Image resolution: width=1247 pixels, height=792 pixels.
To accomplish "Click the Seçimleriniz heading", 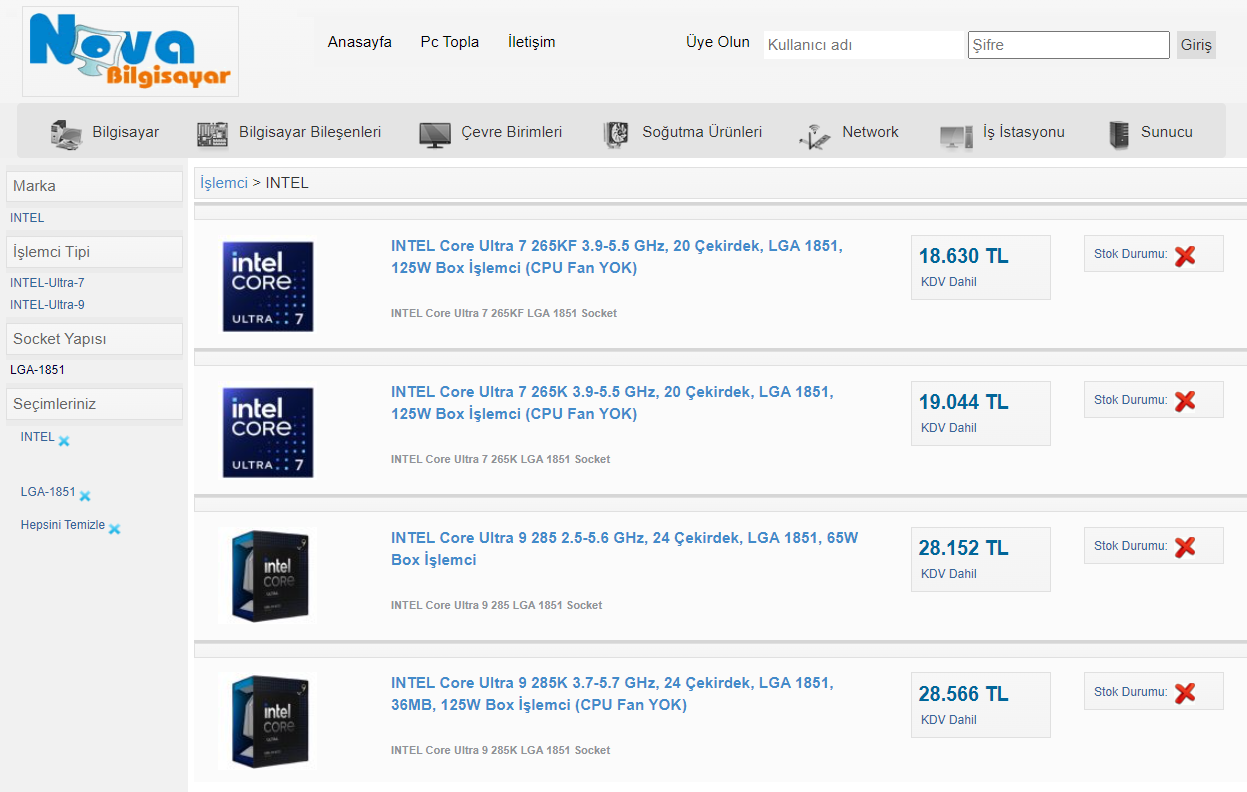I will [94, 404].
